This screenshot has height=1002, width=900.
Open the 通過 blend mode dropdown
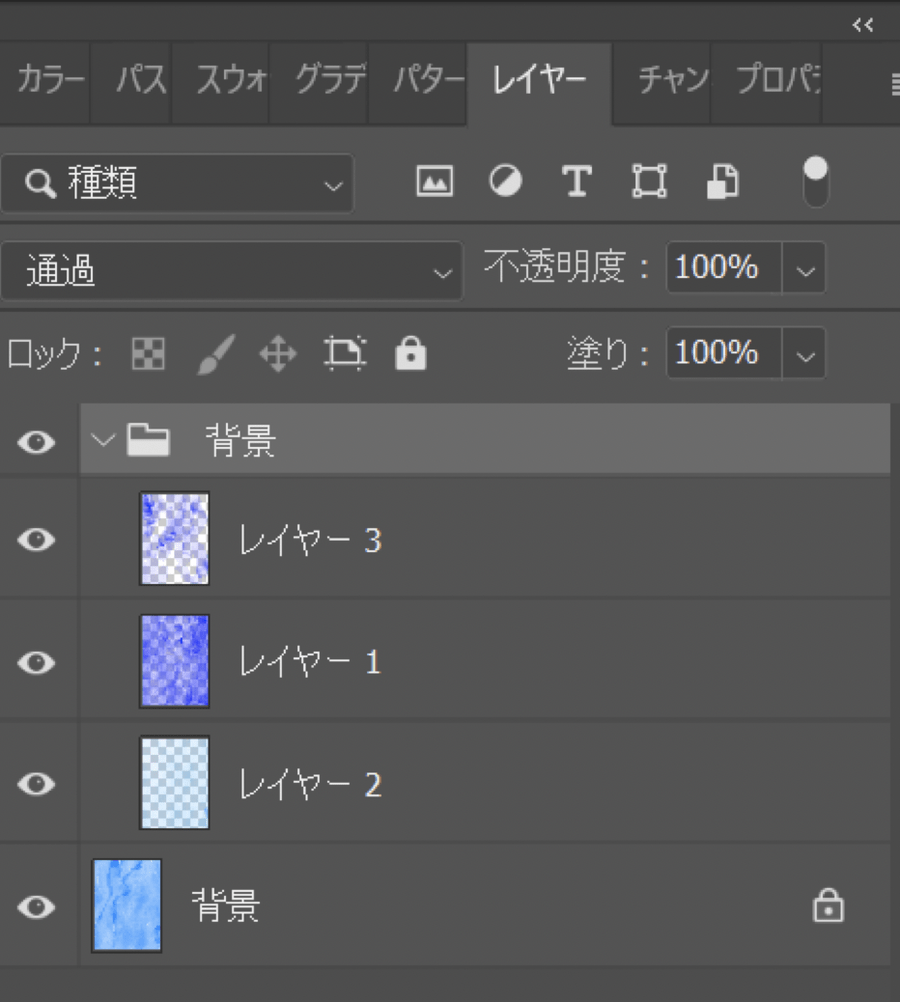(231, 270)
